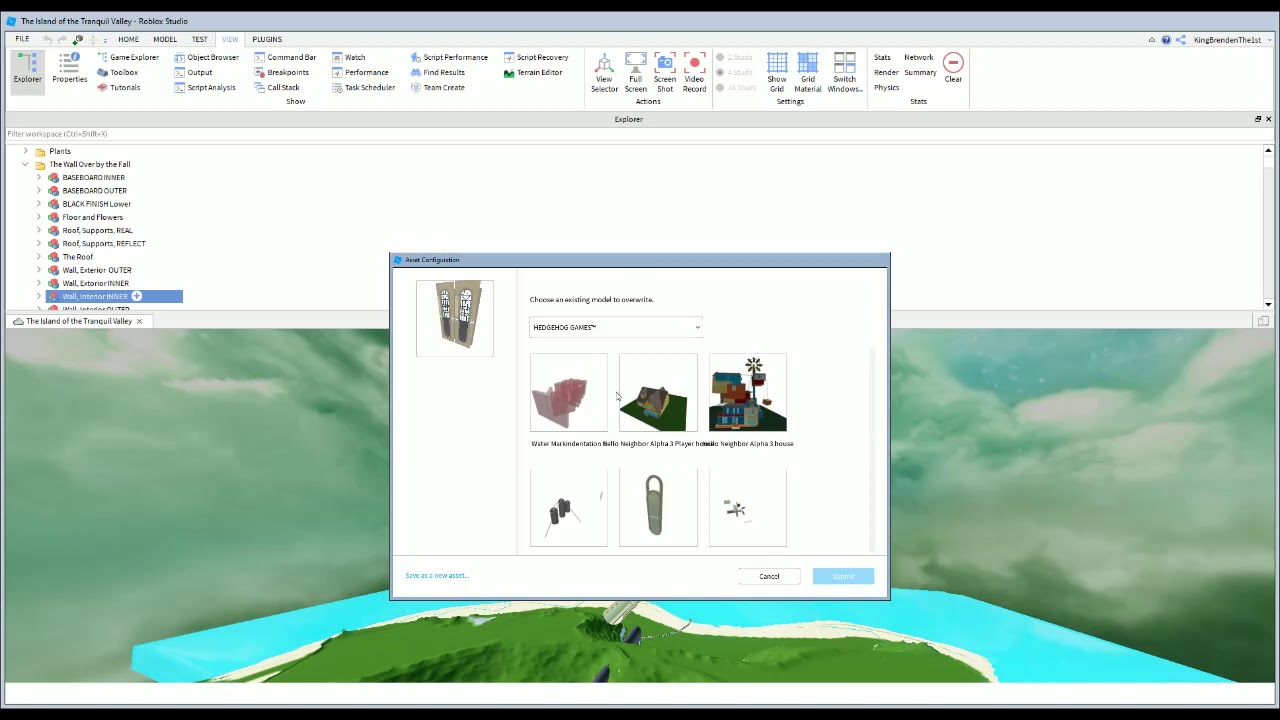This screenshot has width=1280, height=720.
Task: Expand Floor and Flowers model
Action: point(39,217)
